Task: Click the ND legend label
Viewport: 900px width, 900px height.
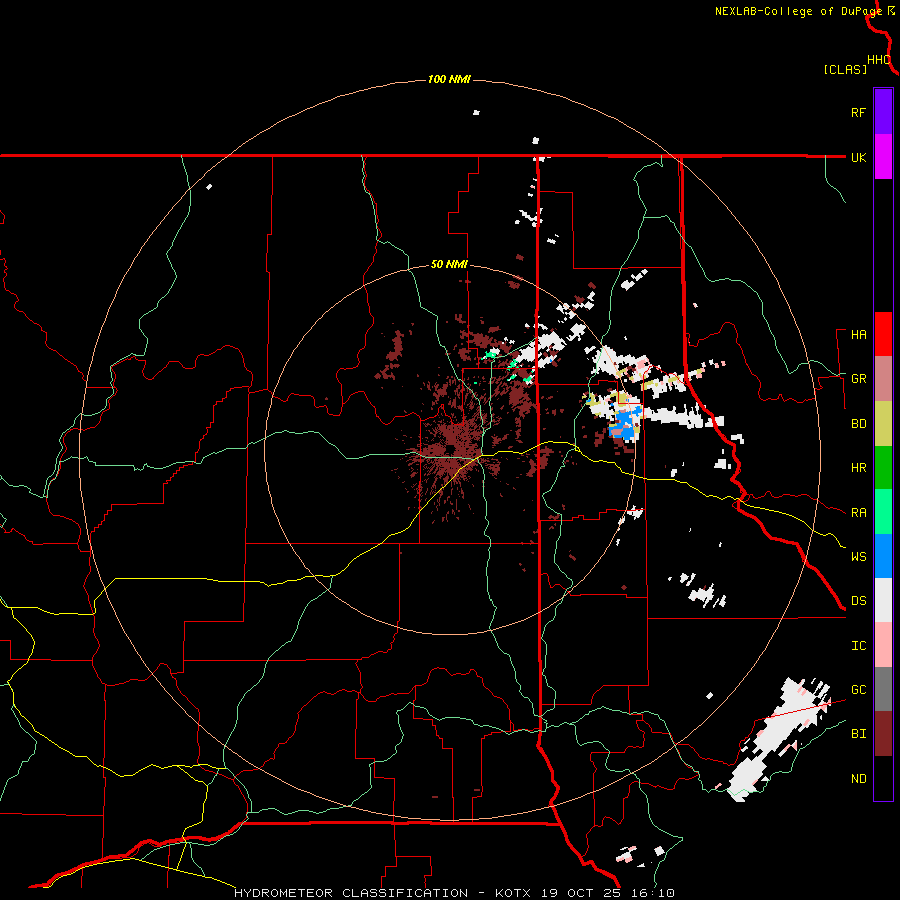Action: pyautogui.click(x=858, y=779)
